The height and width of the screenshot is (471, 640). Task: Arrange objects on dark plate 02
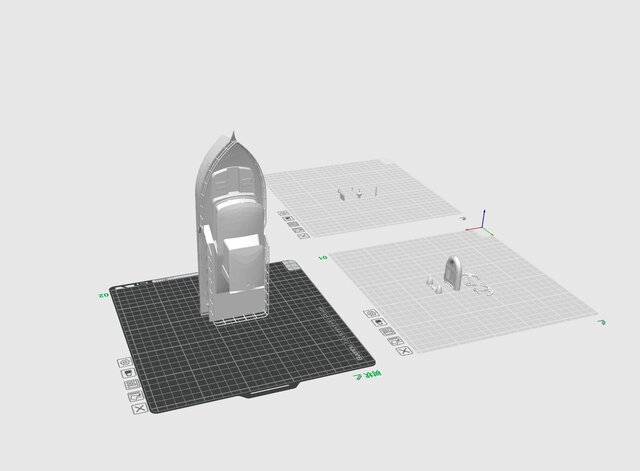click(131, 384)
